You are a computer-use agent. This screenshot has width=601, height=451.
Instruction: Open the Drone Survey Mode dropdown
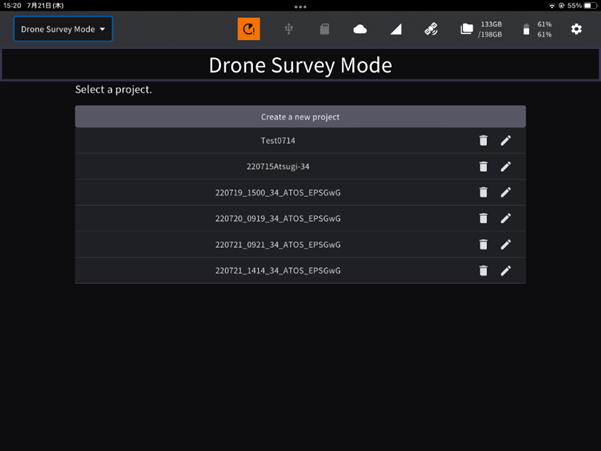pos(63,29)
